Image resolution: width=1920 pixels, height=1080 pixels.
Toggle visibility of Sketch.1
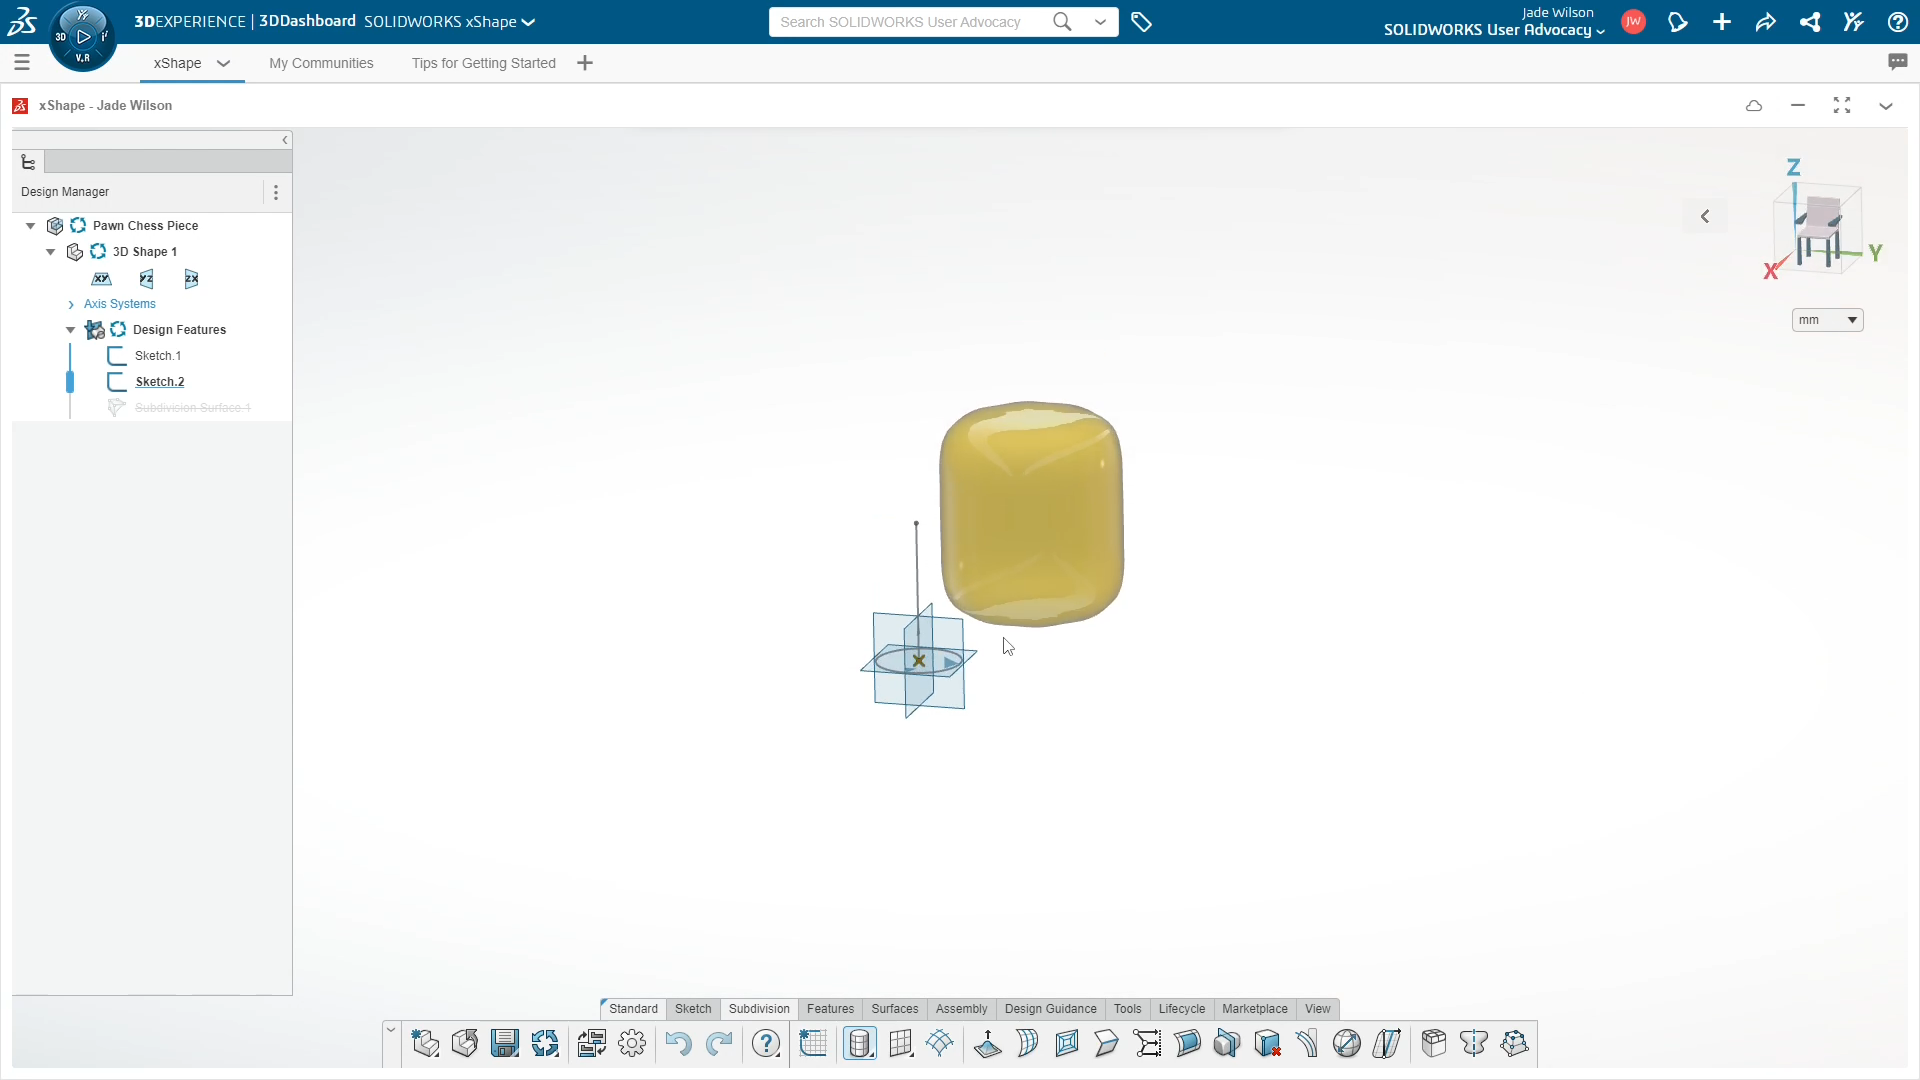point(116,355)
